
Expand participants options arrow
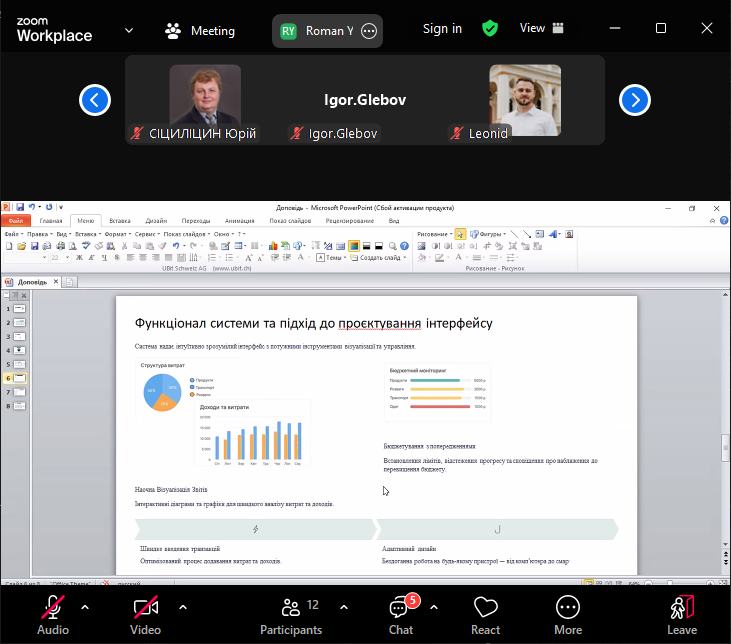click(x=344, y=606)
